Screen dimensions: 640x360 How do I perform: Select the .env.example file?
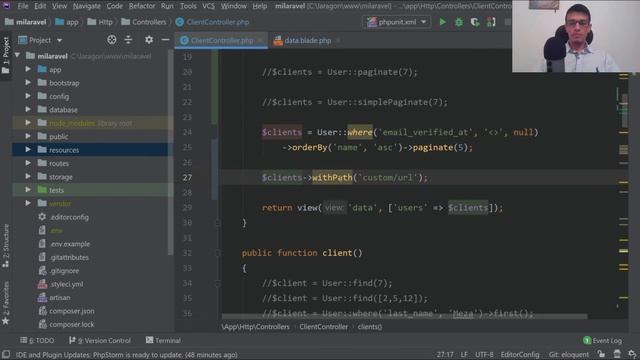(x=69, y=244)
